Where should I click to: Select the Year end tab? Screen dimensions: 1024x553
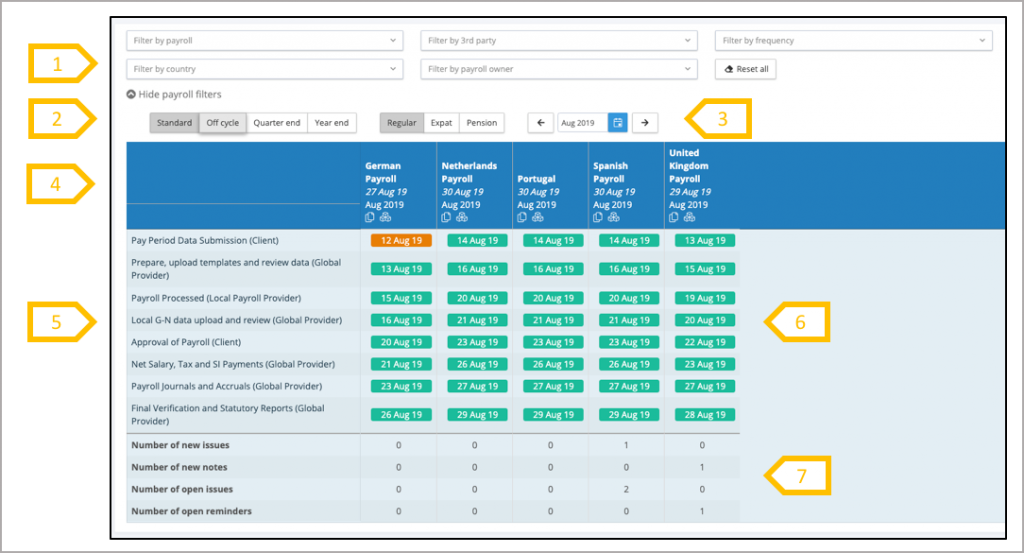pyautogui.click(x=331, y=123)
